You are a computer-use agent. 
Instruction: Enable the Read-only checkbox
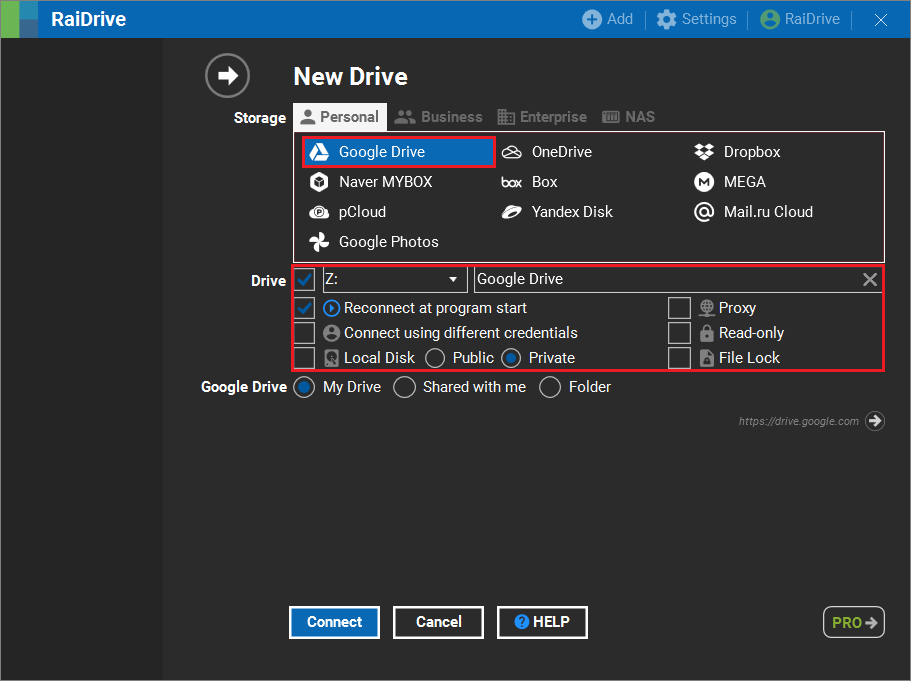[x=680, y=333]
